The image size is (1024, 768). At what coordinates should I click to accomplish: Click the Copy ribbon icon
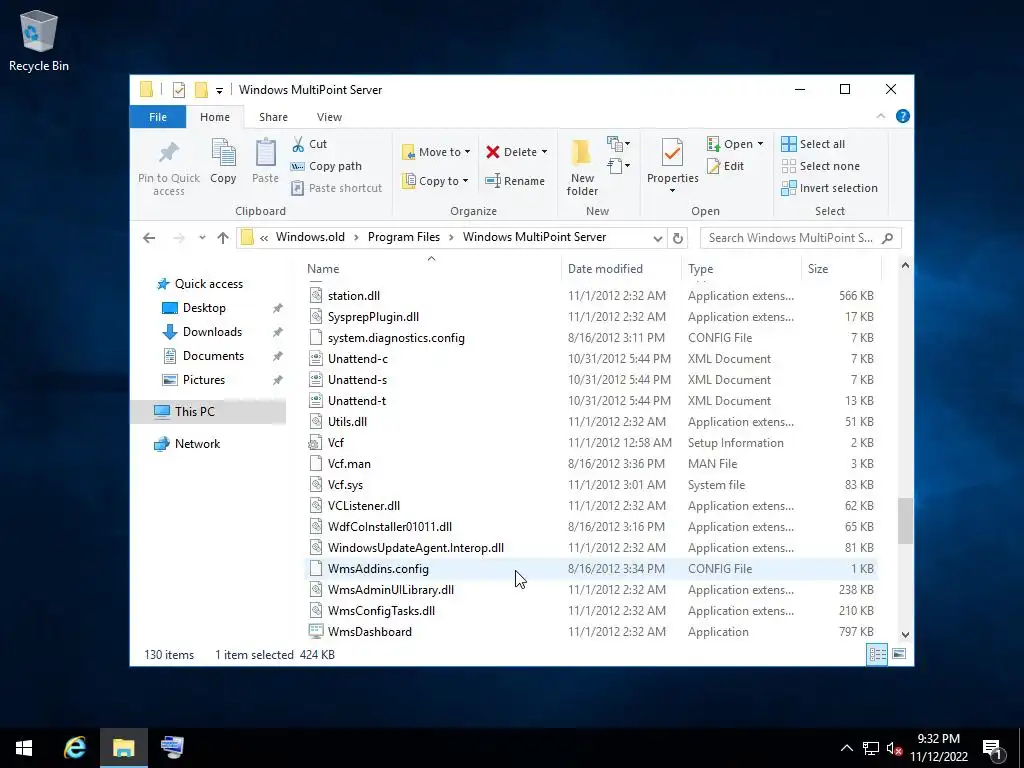tap(223, 153)
